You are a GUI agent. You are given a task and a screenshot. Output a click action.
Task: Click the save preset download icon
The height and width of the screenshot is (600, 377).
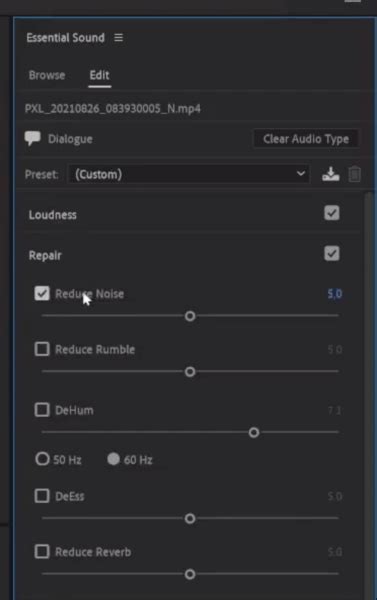(x=331, y=174)
